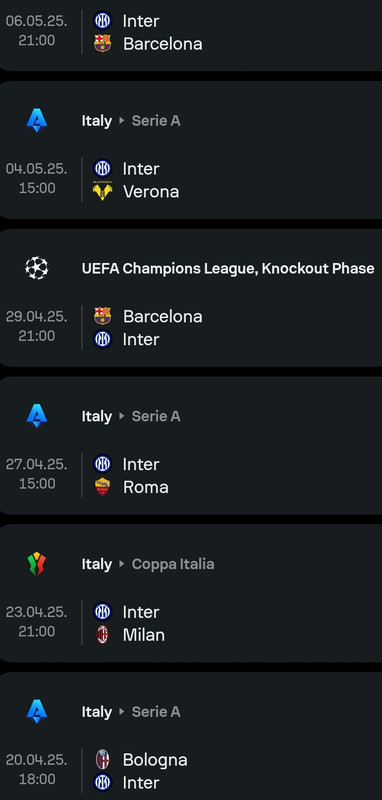Open the Coppa Italia competition link
The width and height of the screenshot is (382, 800).
173,564
